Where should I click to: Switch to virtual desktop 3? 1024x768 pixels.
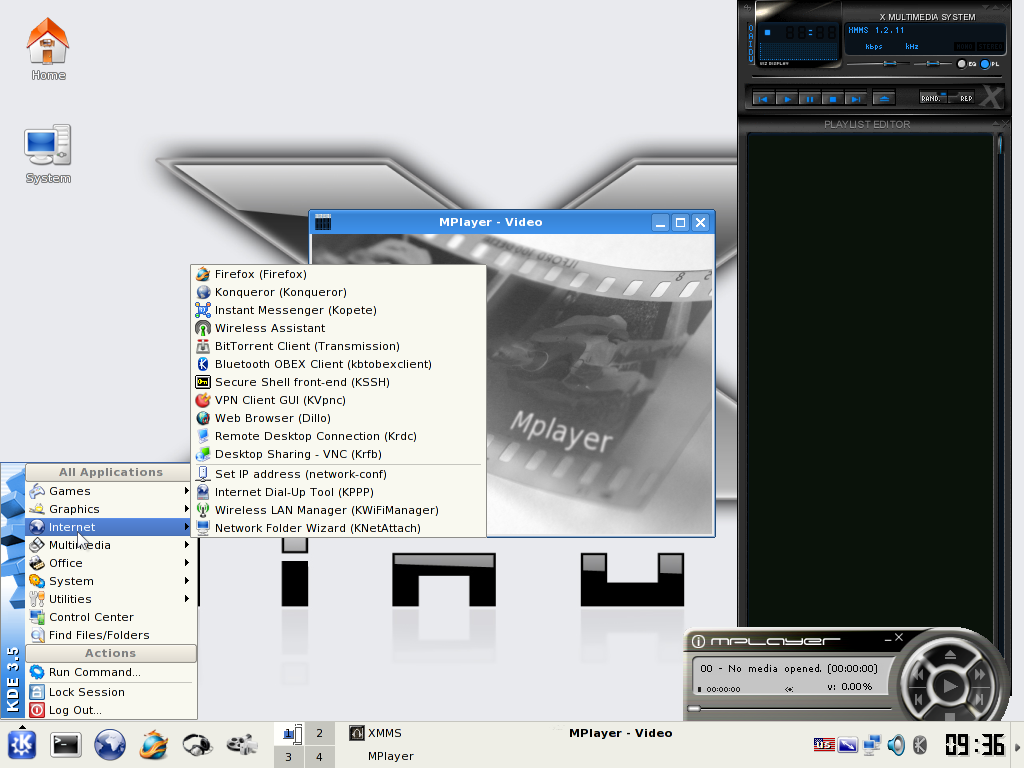(289, 757)
